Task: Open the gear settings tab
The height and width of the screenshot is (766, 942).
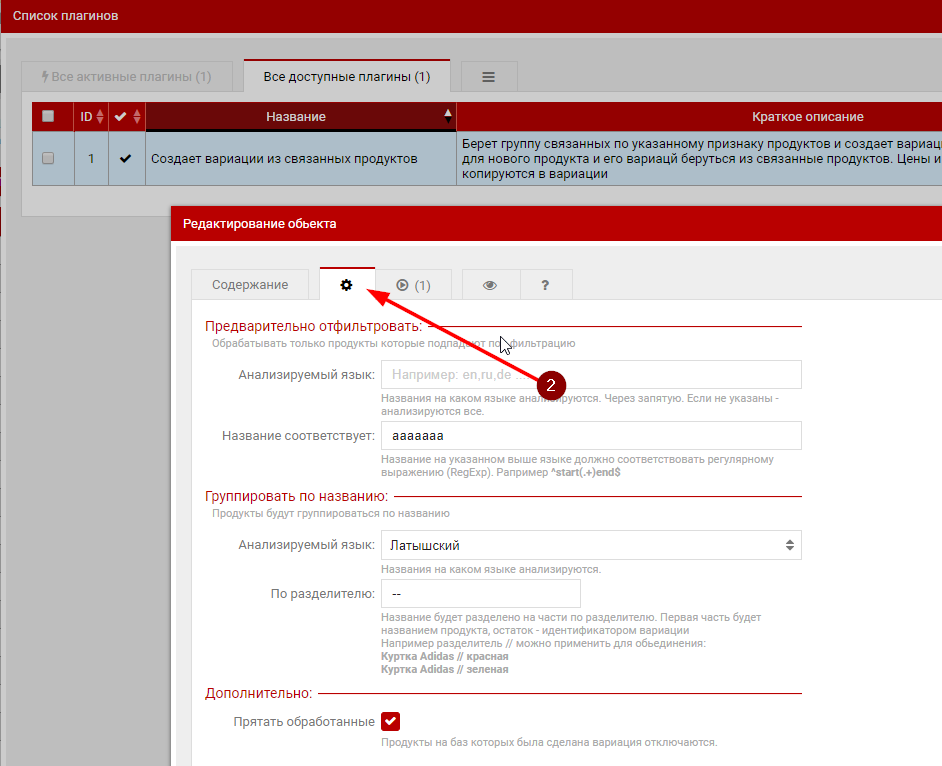Action: click(346, 285)
